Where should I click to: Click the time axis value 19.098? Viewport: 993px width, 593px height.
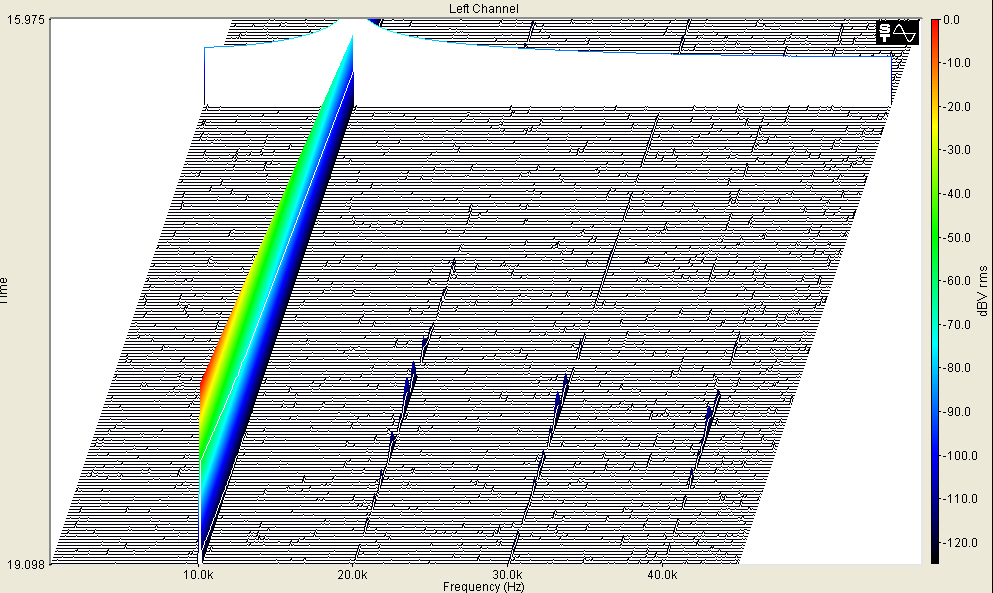26,564
